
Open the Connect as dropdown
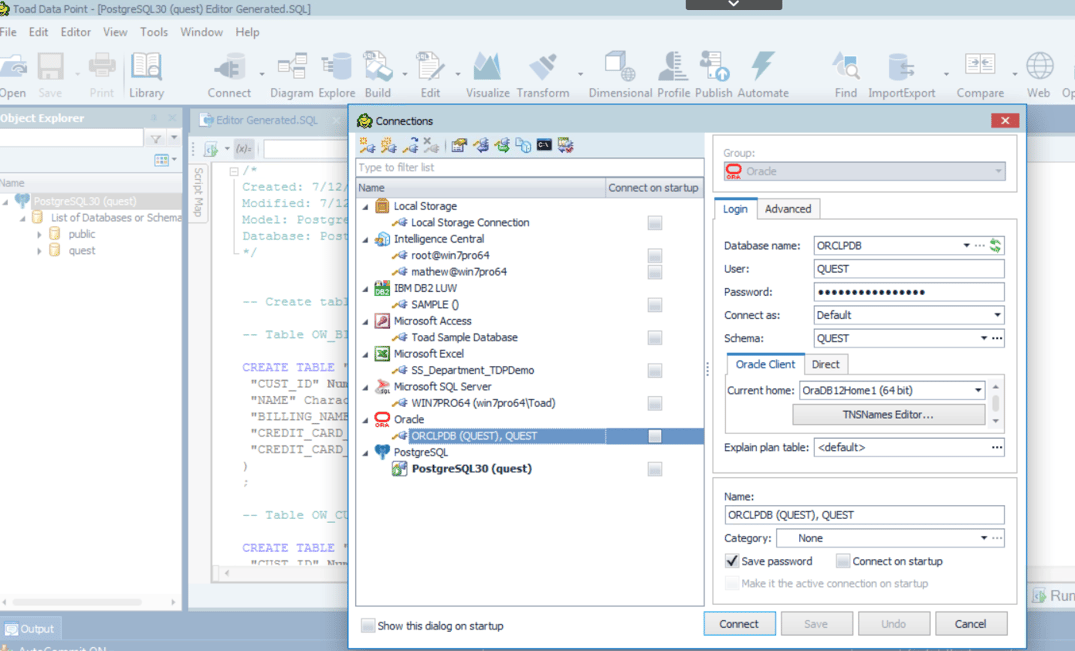click(997, 315)
